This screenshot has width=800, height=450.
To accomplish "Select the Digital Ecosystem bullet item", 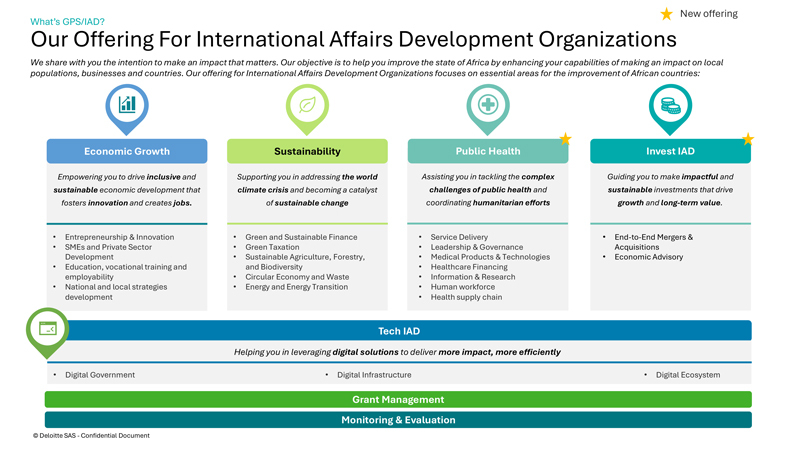I will point(688,375).
